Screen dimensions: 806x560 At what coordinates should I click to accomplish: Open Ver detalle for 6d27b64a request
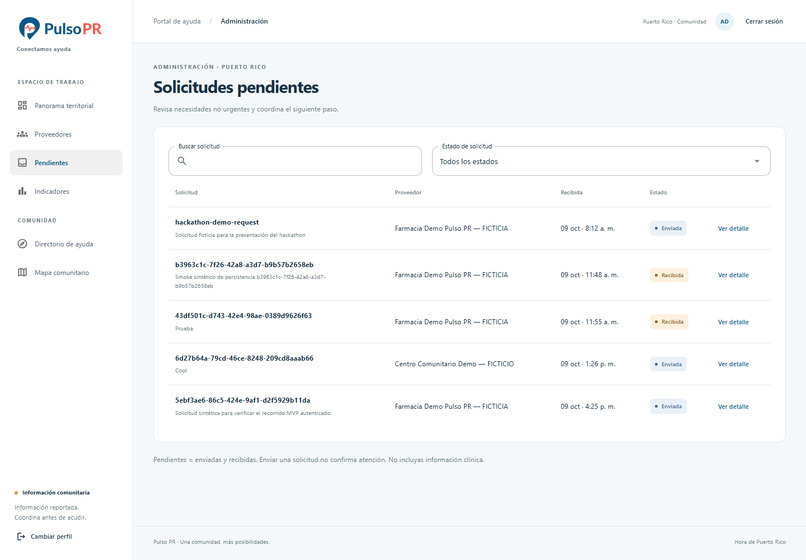[x=733, y=364]
